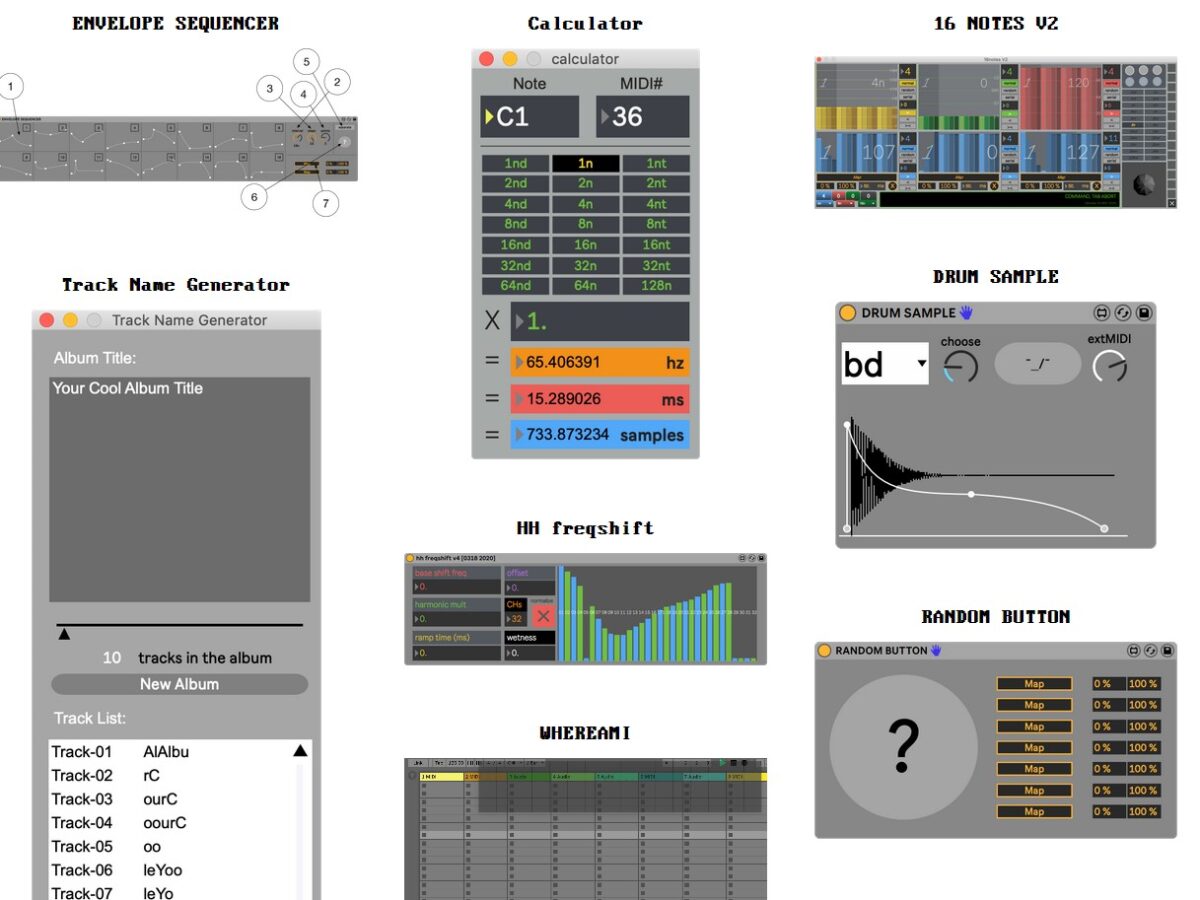
Task: Select Track-02 rC in Track List
Action: (x=170, y=775)
